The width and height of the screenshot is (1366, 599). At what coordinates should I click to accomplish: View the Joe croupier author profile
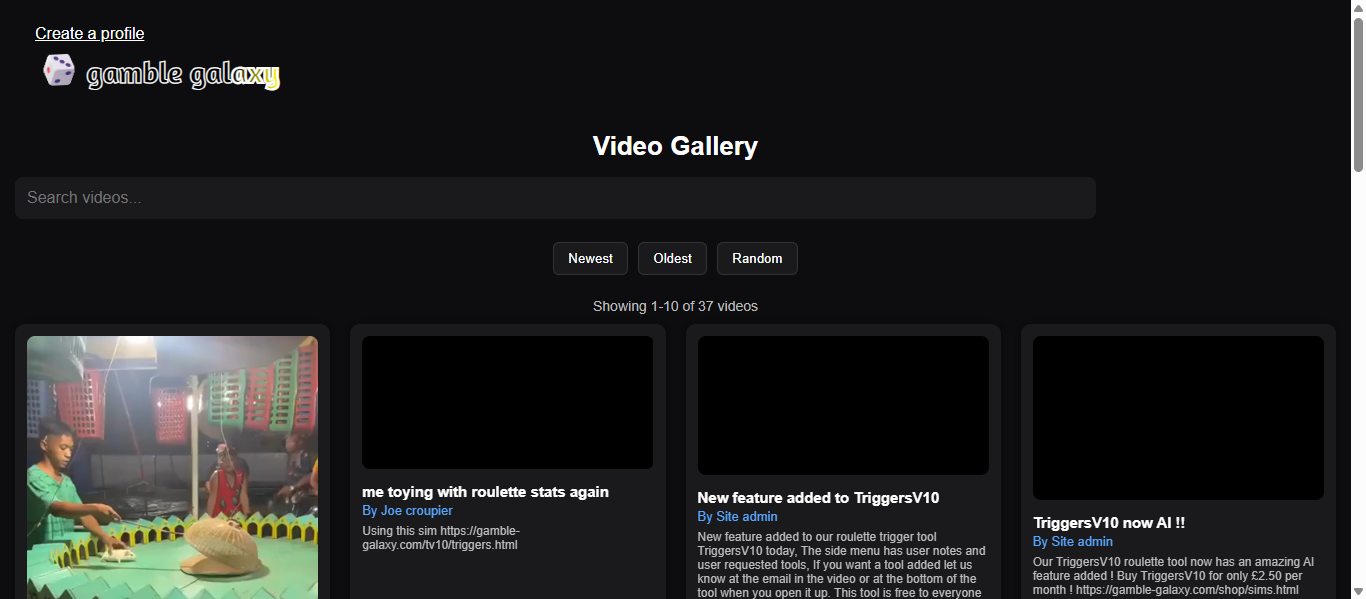tap(407, 511)
